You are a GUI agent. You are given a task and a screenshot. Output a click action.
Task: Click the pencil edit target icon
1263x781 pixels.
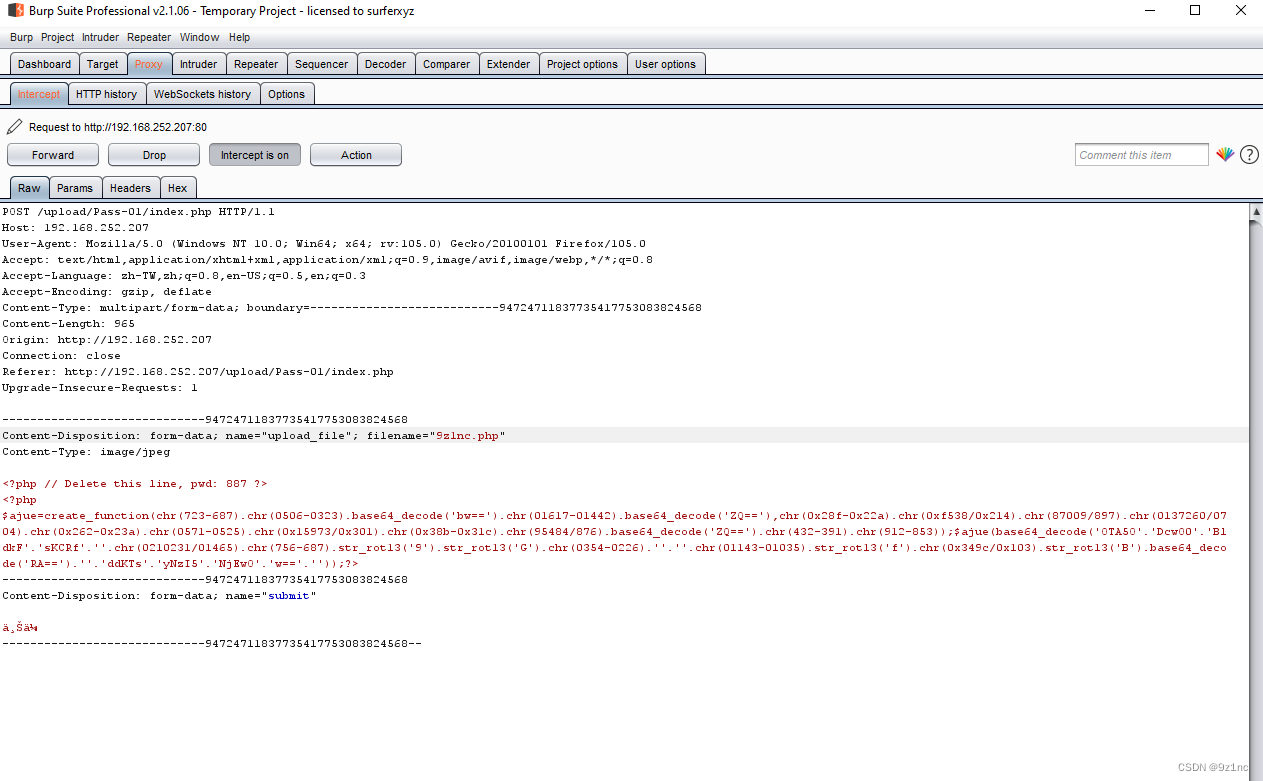coord(14,127)
